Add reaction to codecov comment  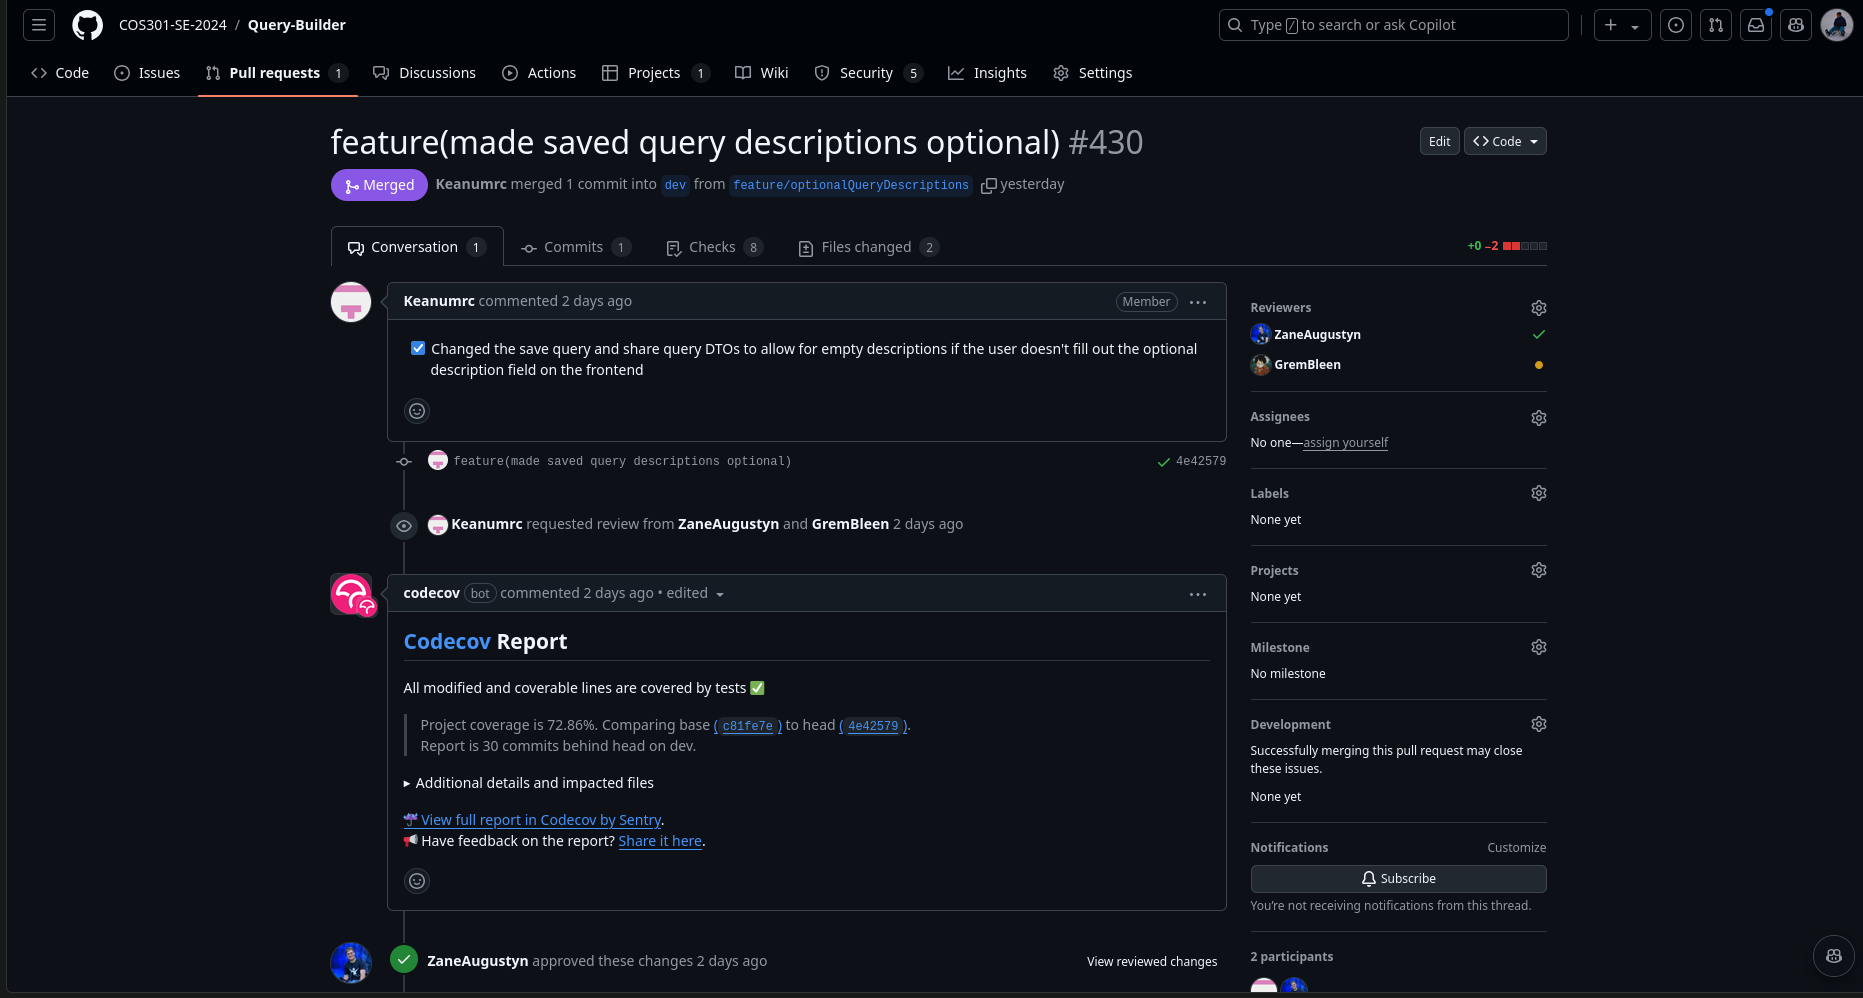click(x=417, y=881)
